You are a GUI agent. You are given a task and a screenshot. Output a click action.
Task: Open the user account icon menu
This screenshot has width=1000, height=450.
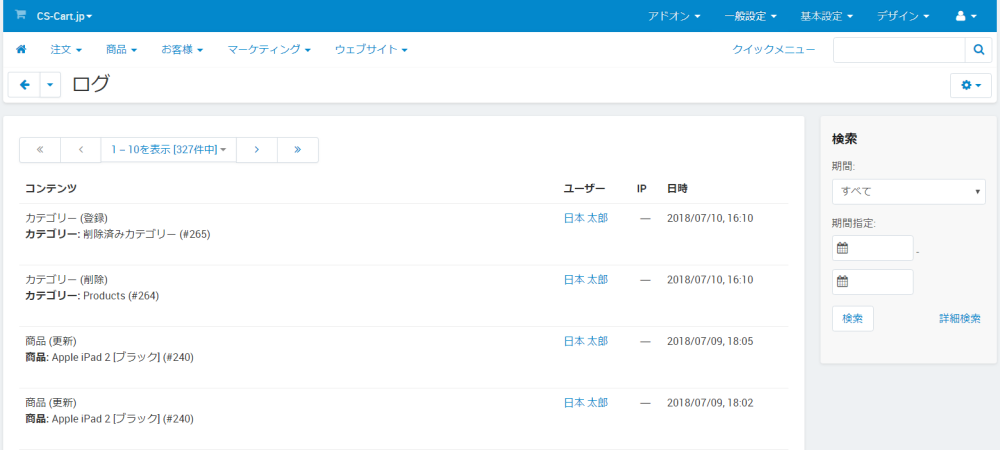click(966, 16)
